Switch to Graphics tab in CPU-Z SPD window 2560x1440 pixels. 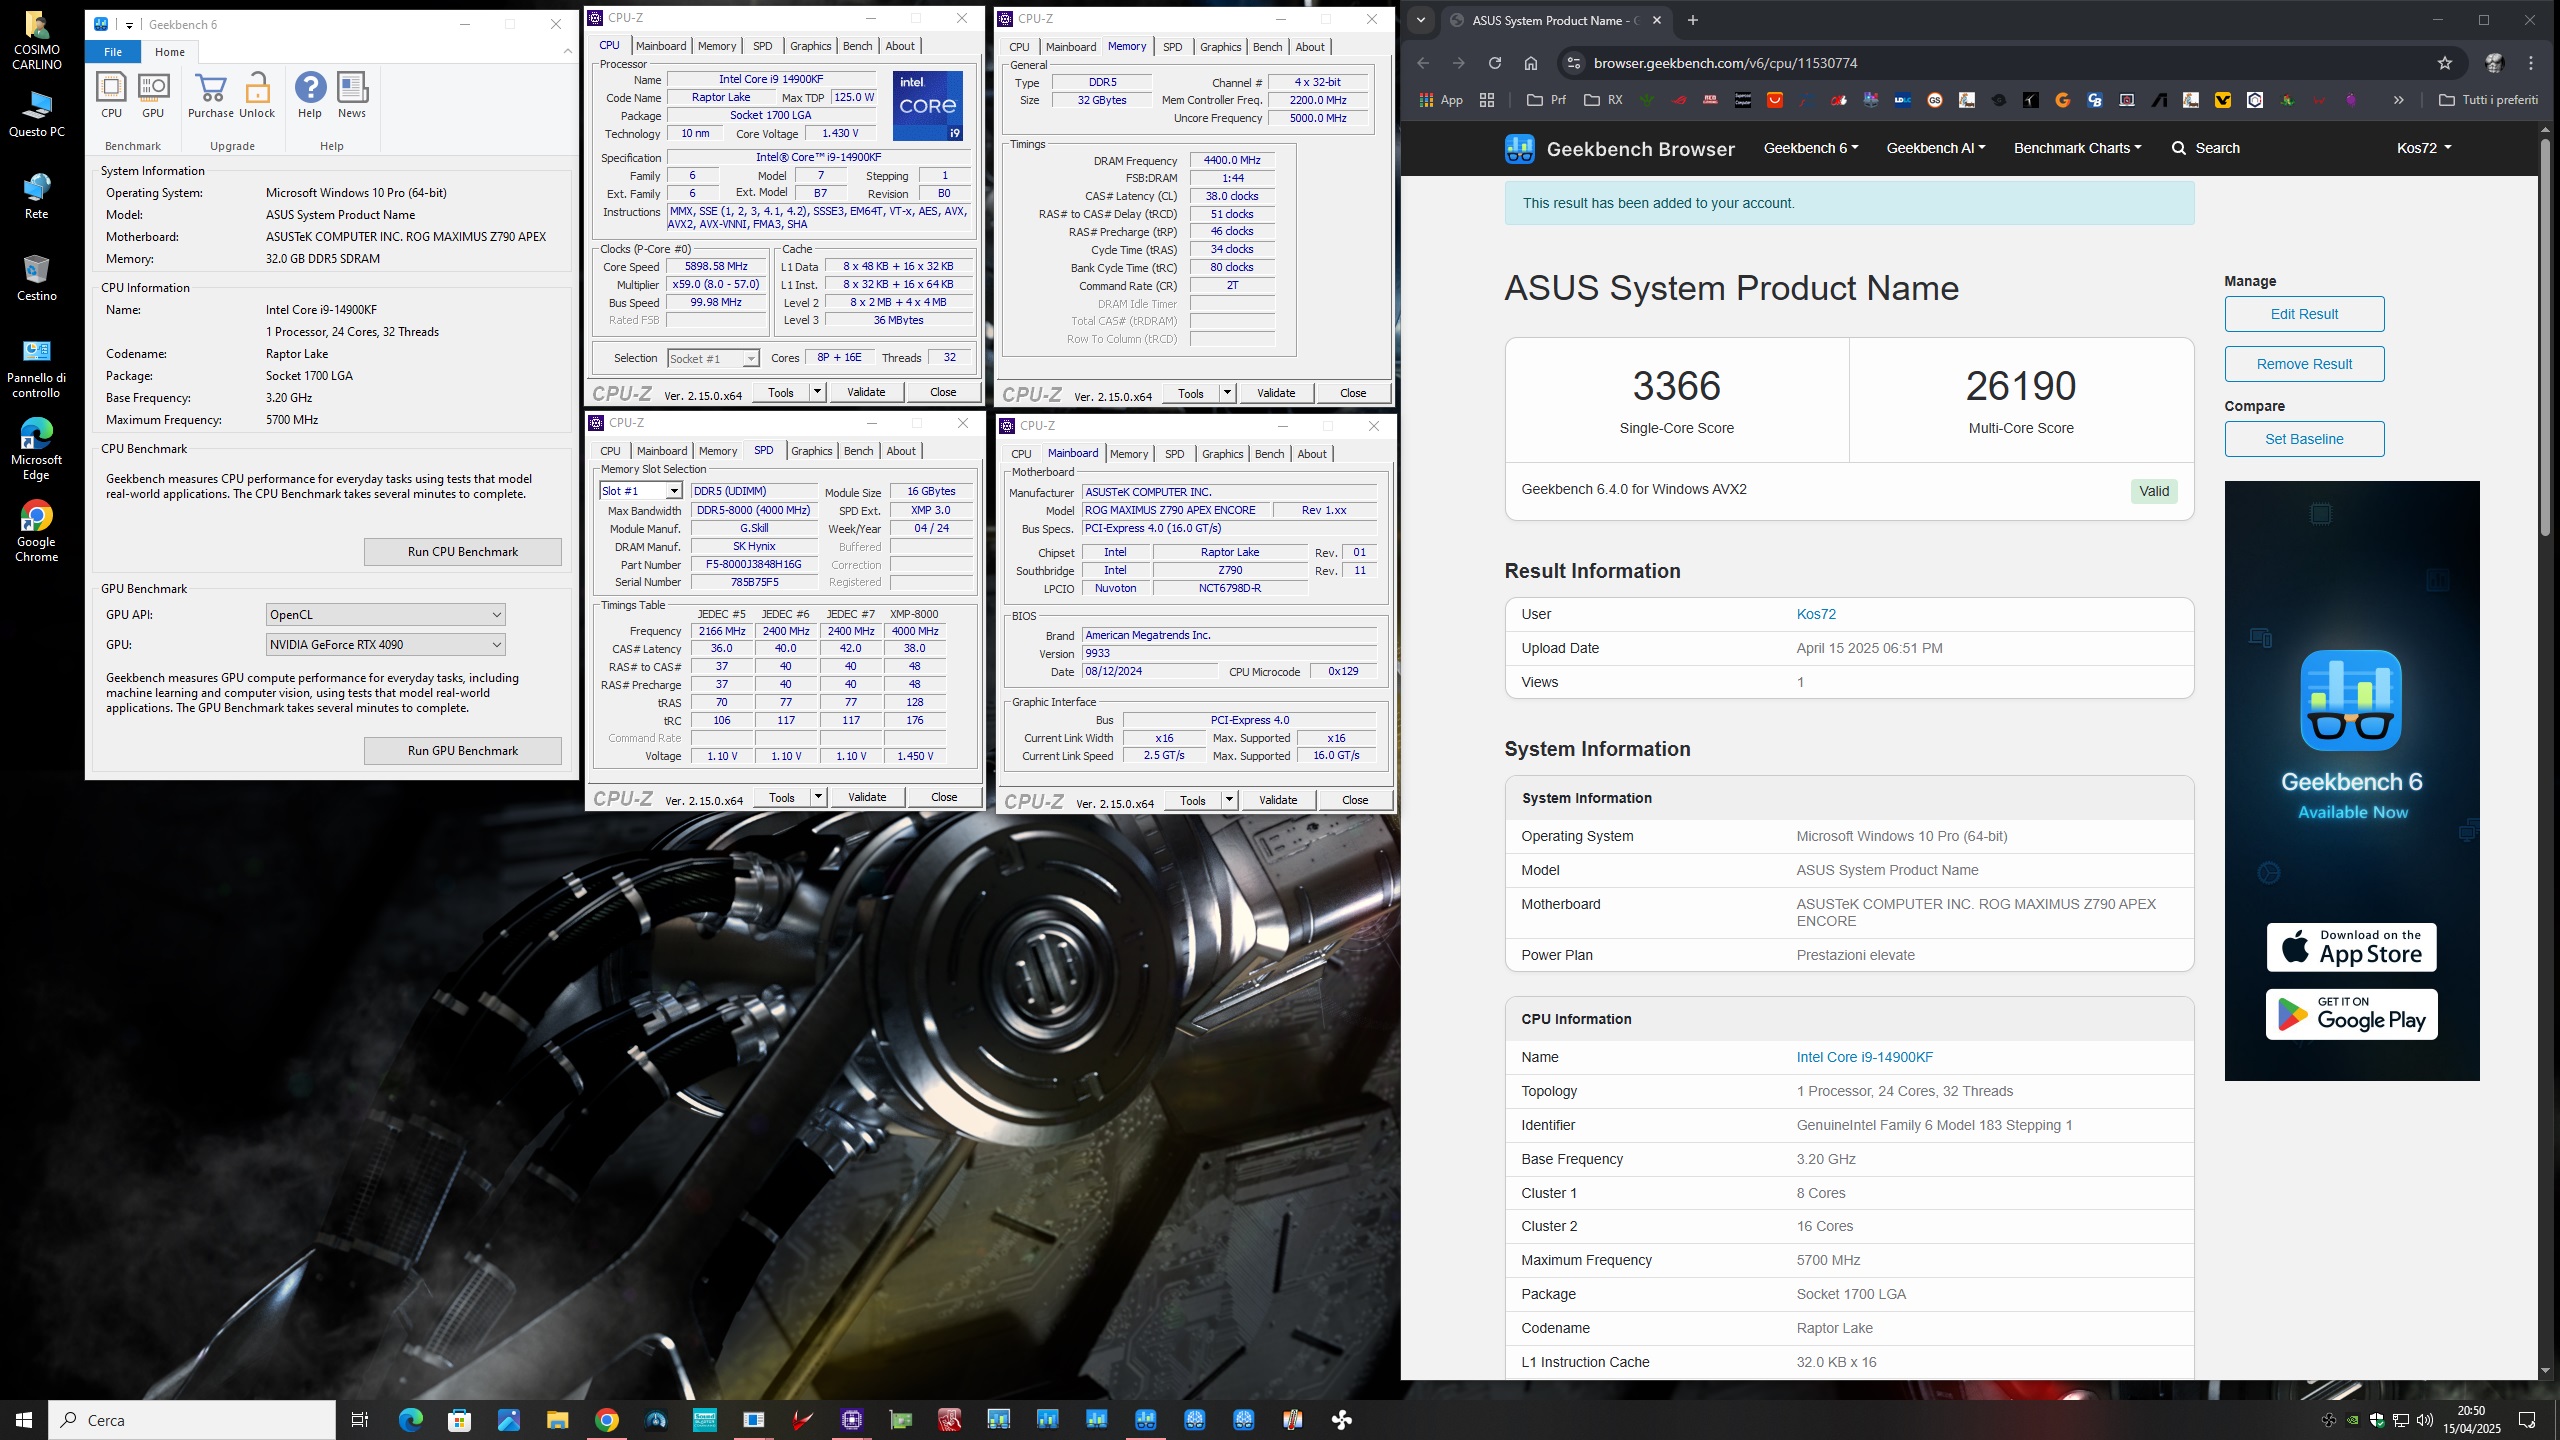(x=811, y=451)
